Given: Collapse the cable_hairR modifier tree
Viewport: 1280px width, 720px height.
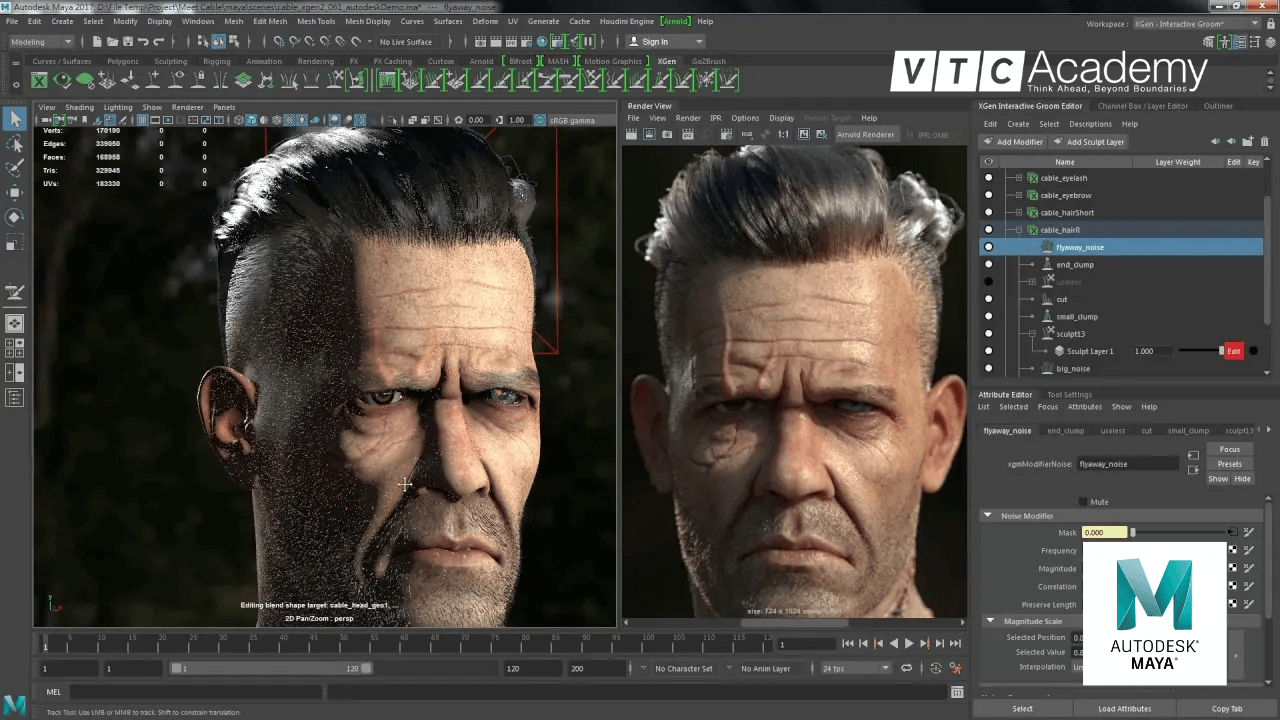Looking at the screenshot, I should (1019, 229).
